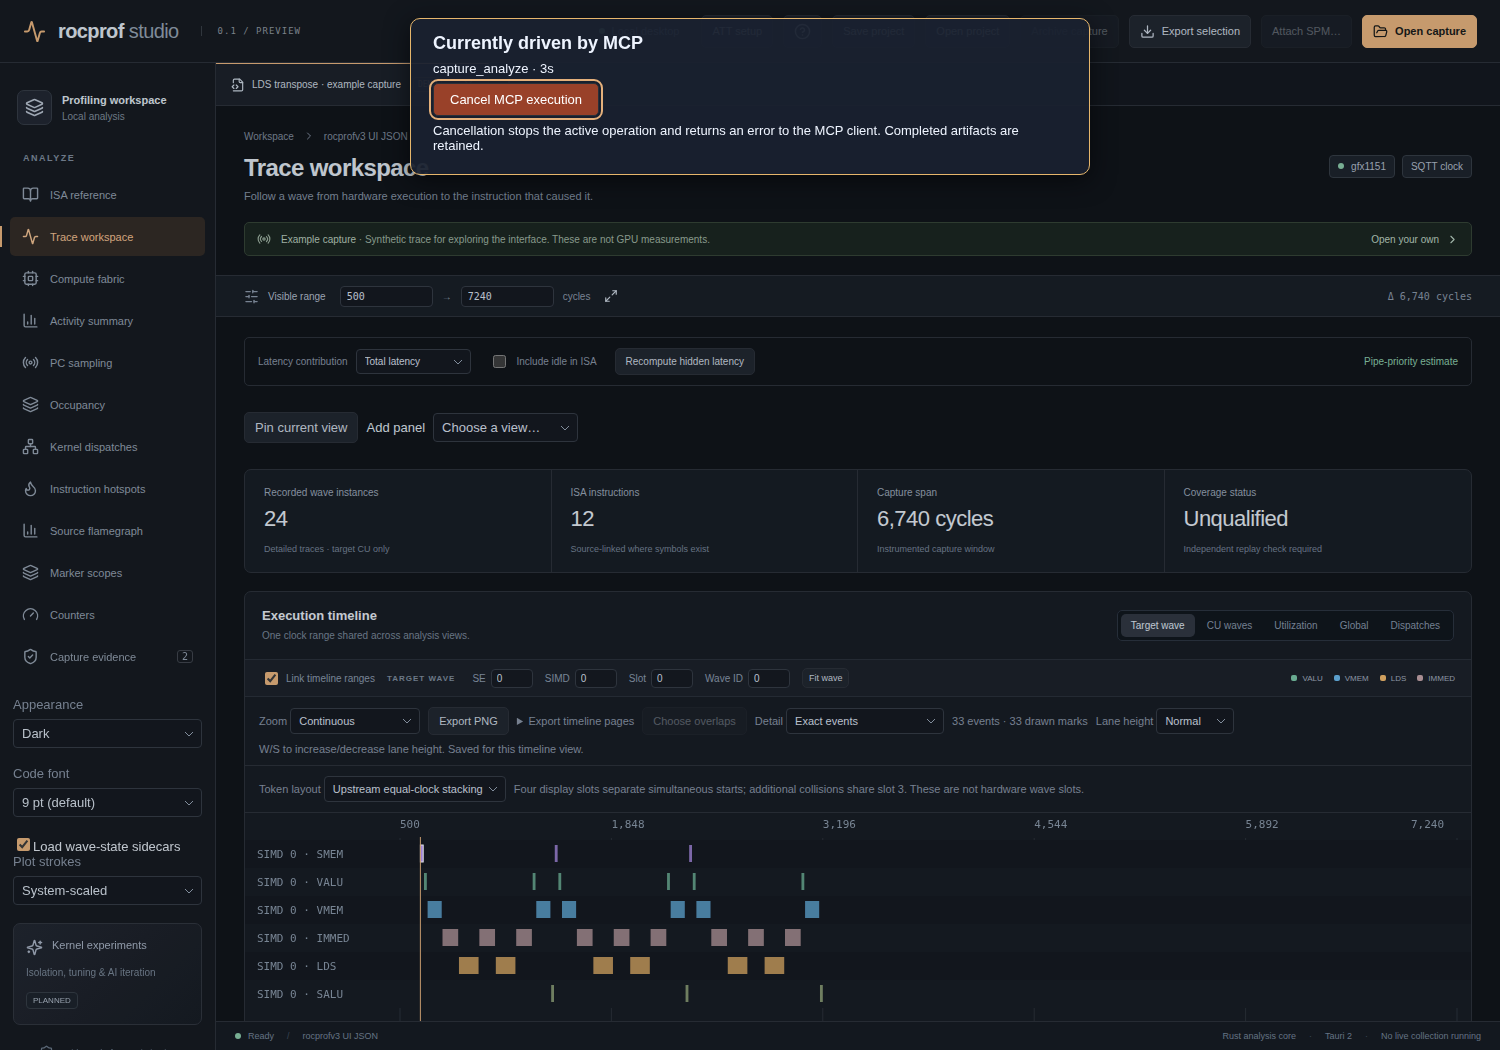Click the Capture evidence shield icon

point(31,657)
